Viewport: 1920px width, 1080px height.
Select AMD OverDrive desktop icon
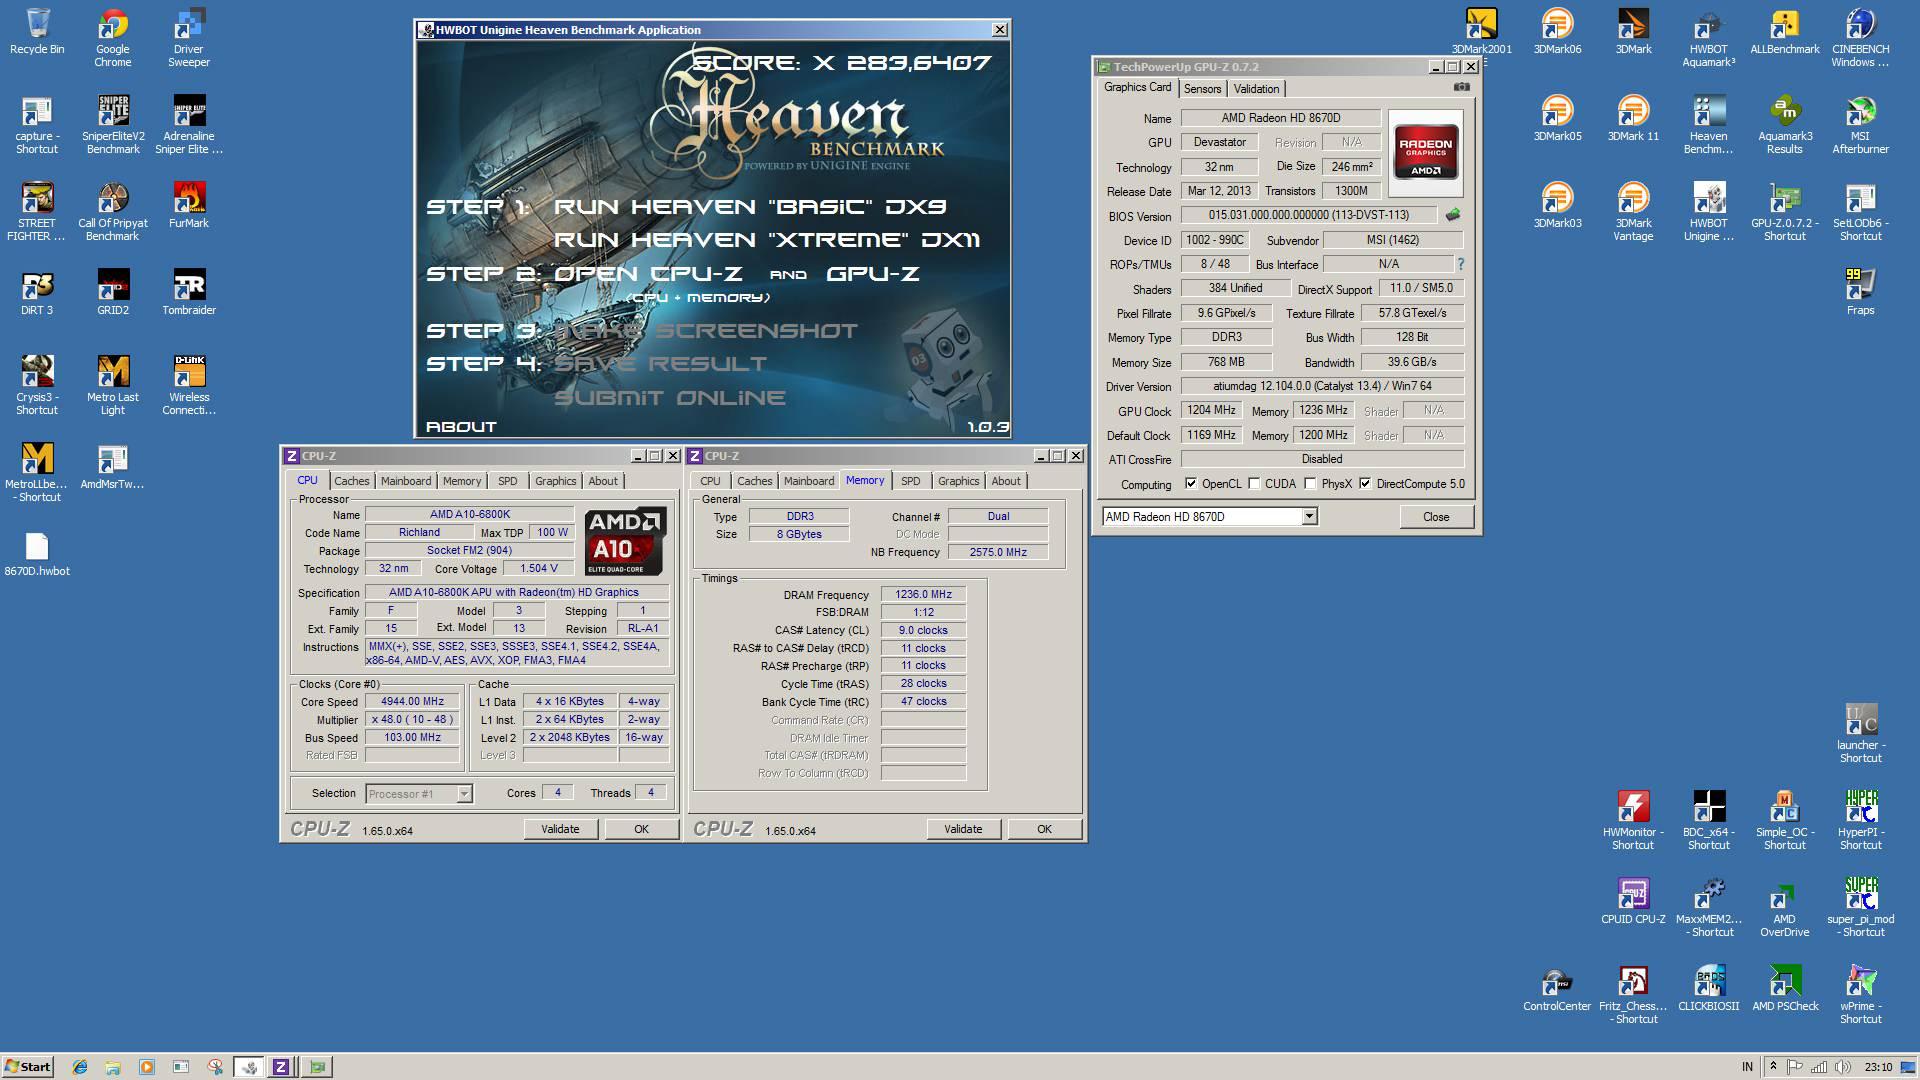tap(1784, 908)
